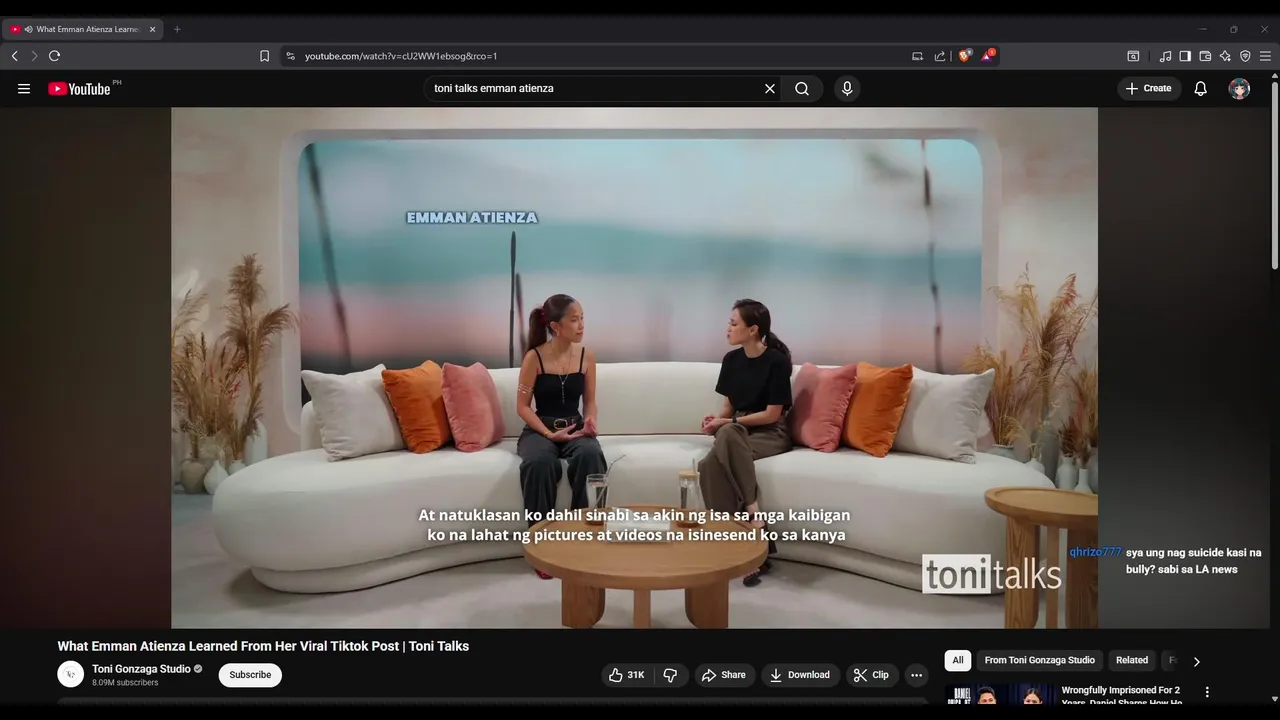Select the From Toni Gonzaga Studio chip

tap(1040, 660)
